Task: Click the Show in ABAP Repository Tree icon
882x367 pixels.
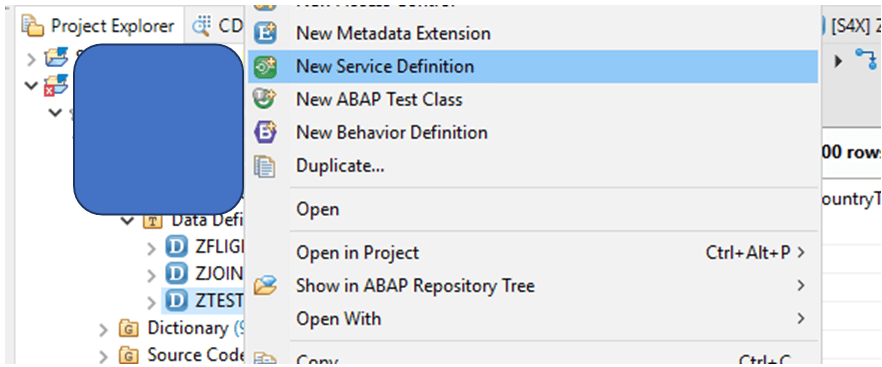Action: 266,286
